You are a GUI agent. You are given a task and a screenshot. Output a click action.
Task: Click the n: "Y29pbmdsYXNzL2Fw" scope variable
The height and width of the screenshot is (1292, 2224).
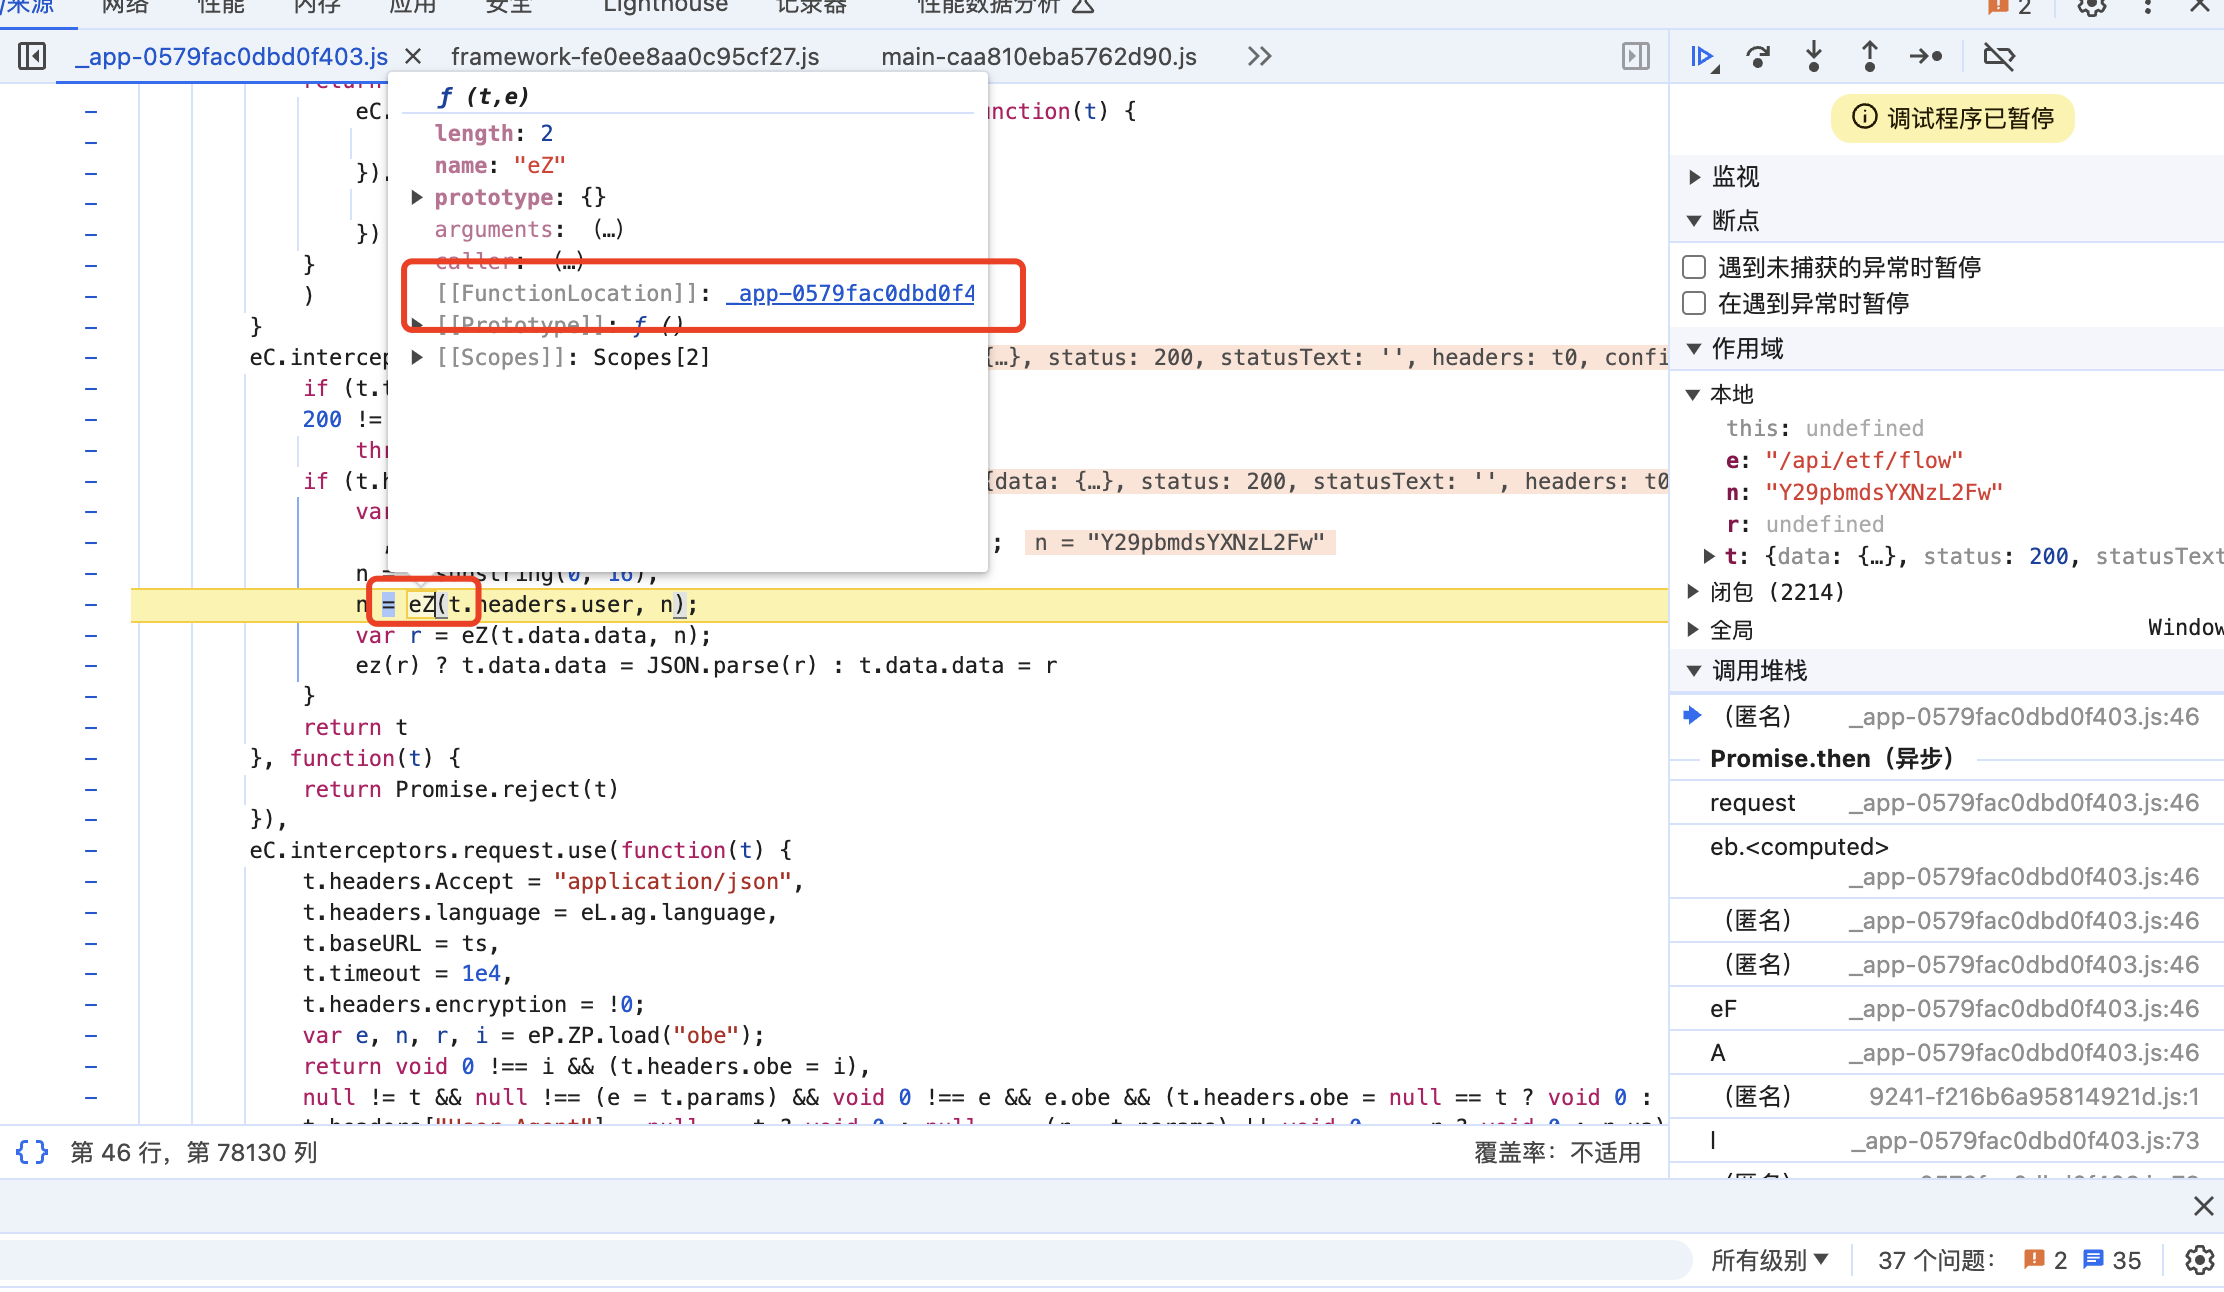point(1865,492)
